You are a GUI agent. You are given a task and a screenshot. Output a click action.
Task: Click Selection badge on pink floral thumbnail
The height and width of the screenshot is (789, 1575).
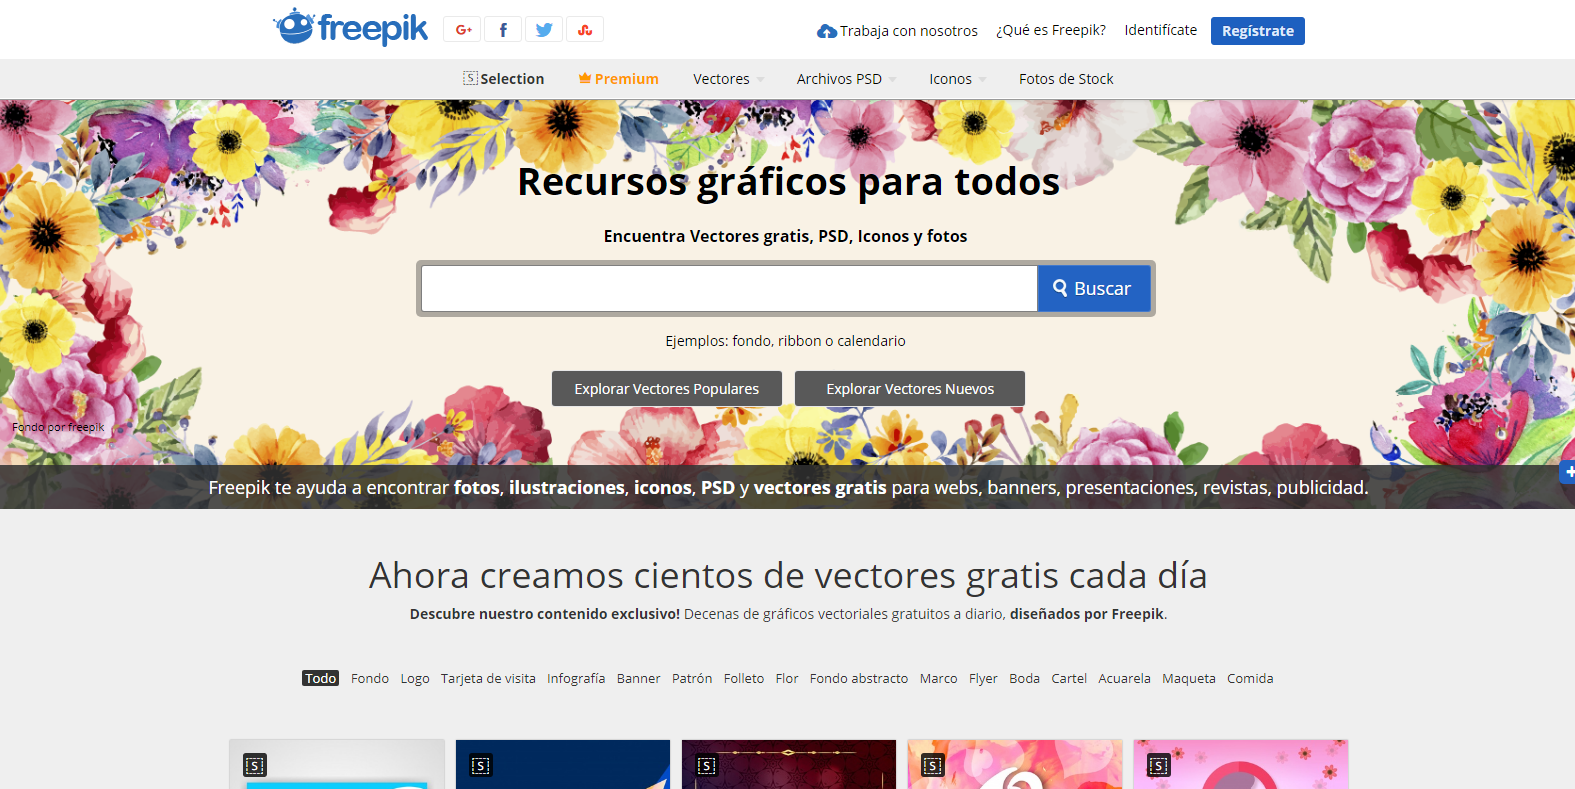tap(1159, 766)
